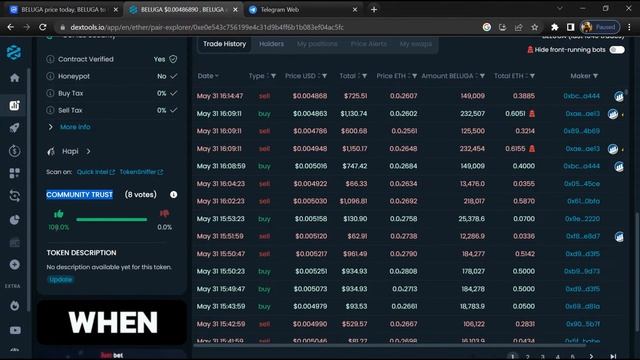Open maker address 0x9e...2220
Screen dimensions: 640x360
(x=582, y=219)
